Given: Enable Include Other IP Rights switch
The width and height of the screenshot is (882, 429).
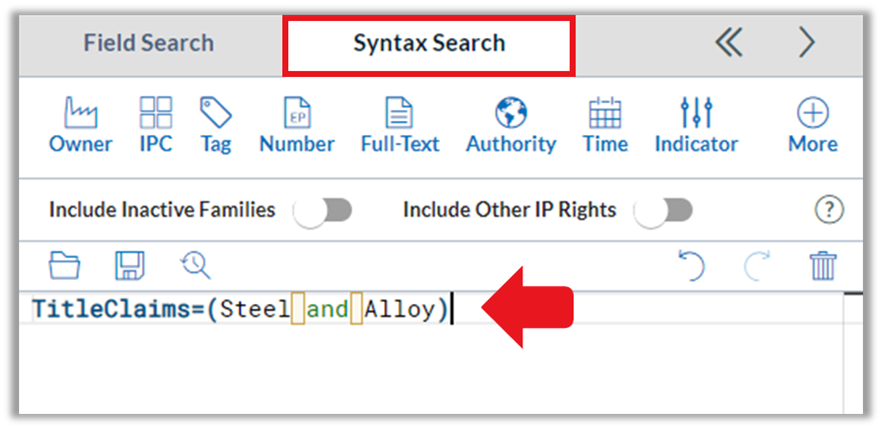Looking at the screenshot, I should pyautogui.click(x=663, y=211).
